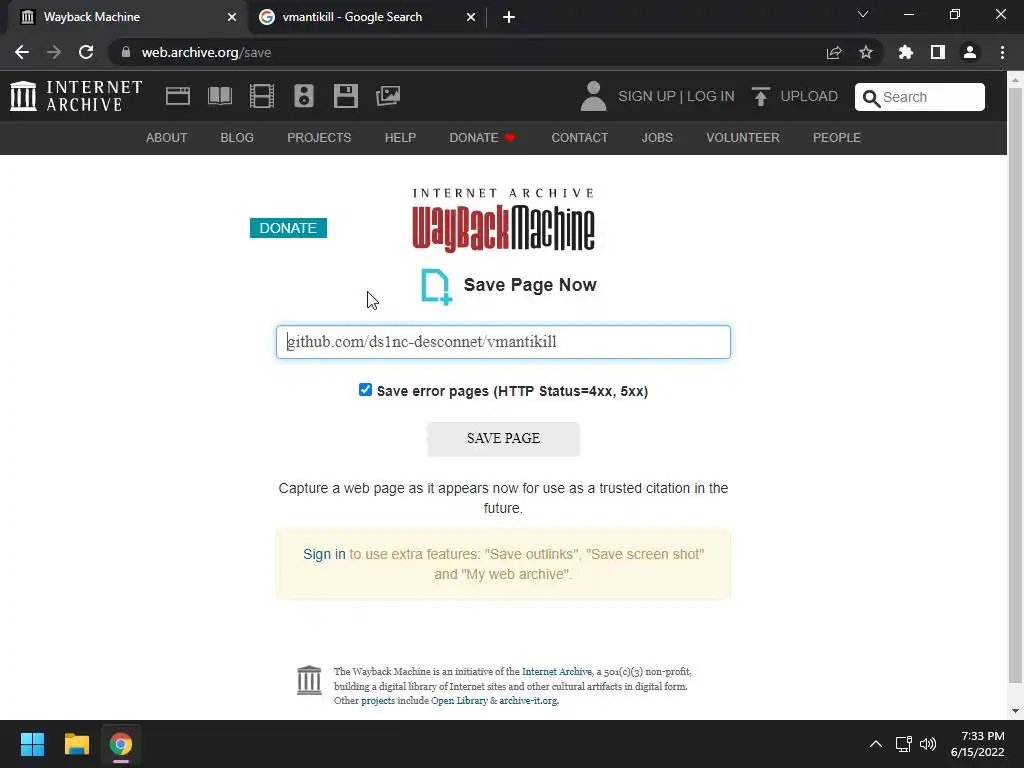Open the network icon in the system tray
1024x768 pixels.
(903, 744)
